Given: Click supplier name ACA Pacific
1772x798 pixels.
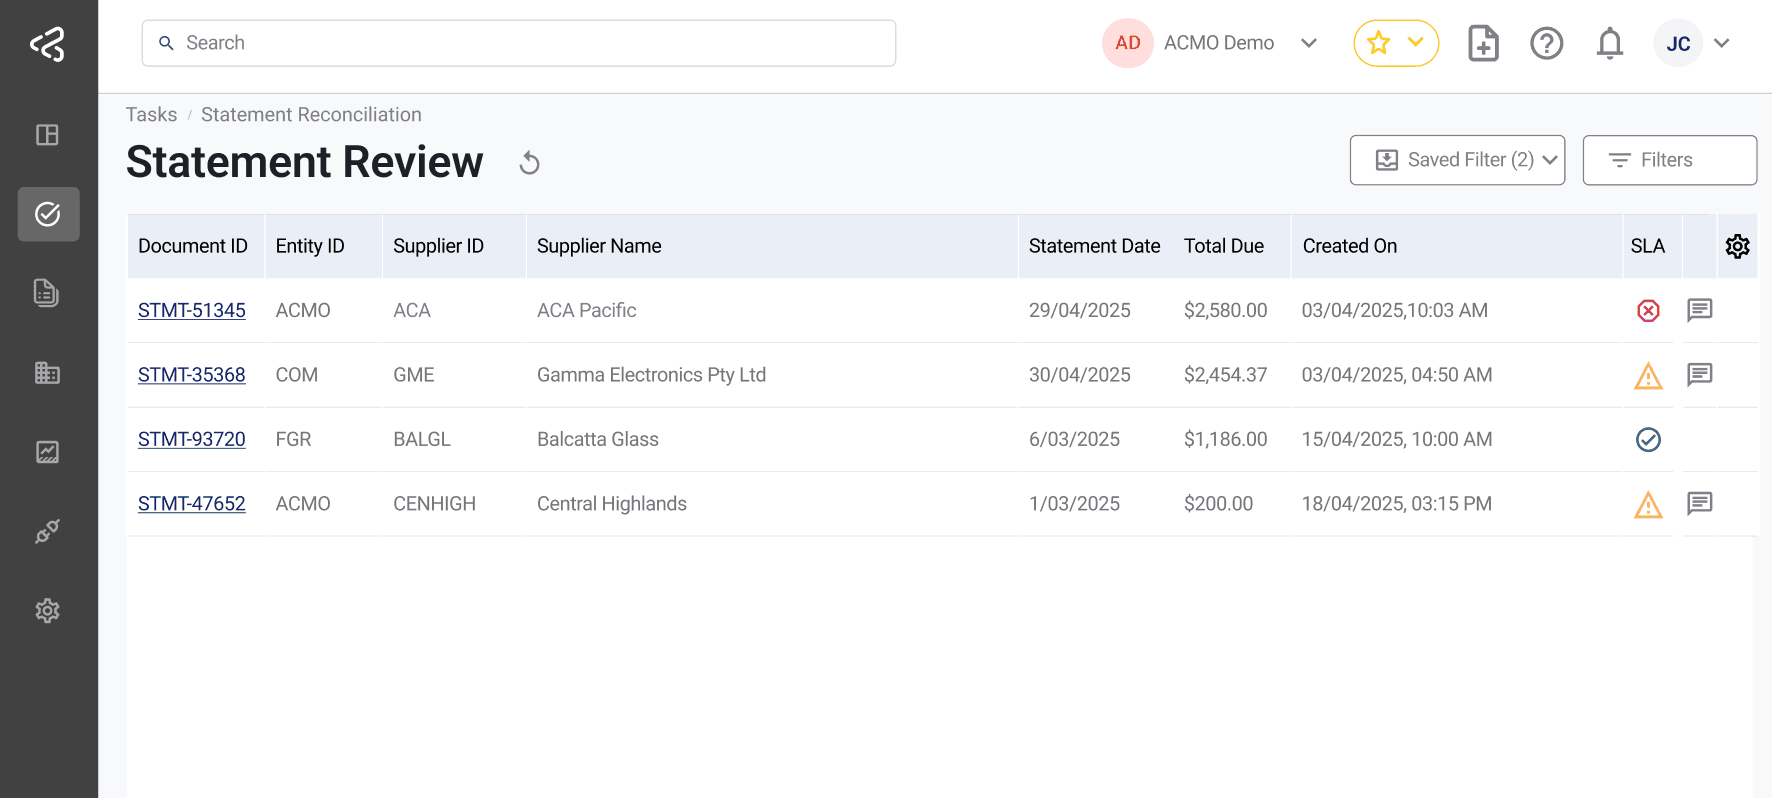Looking at the screenshot, I should coord(587,310).
